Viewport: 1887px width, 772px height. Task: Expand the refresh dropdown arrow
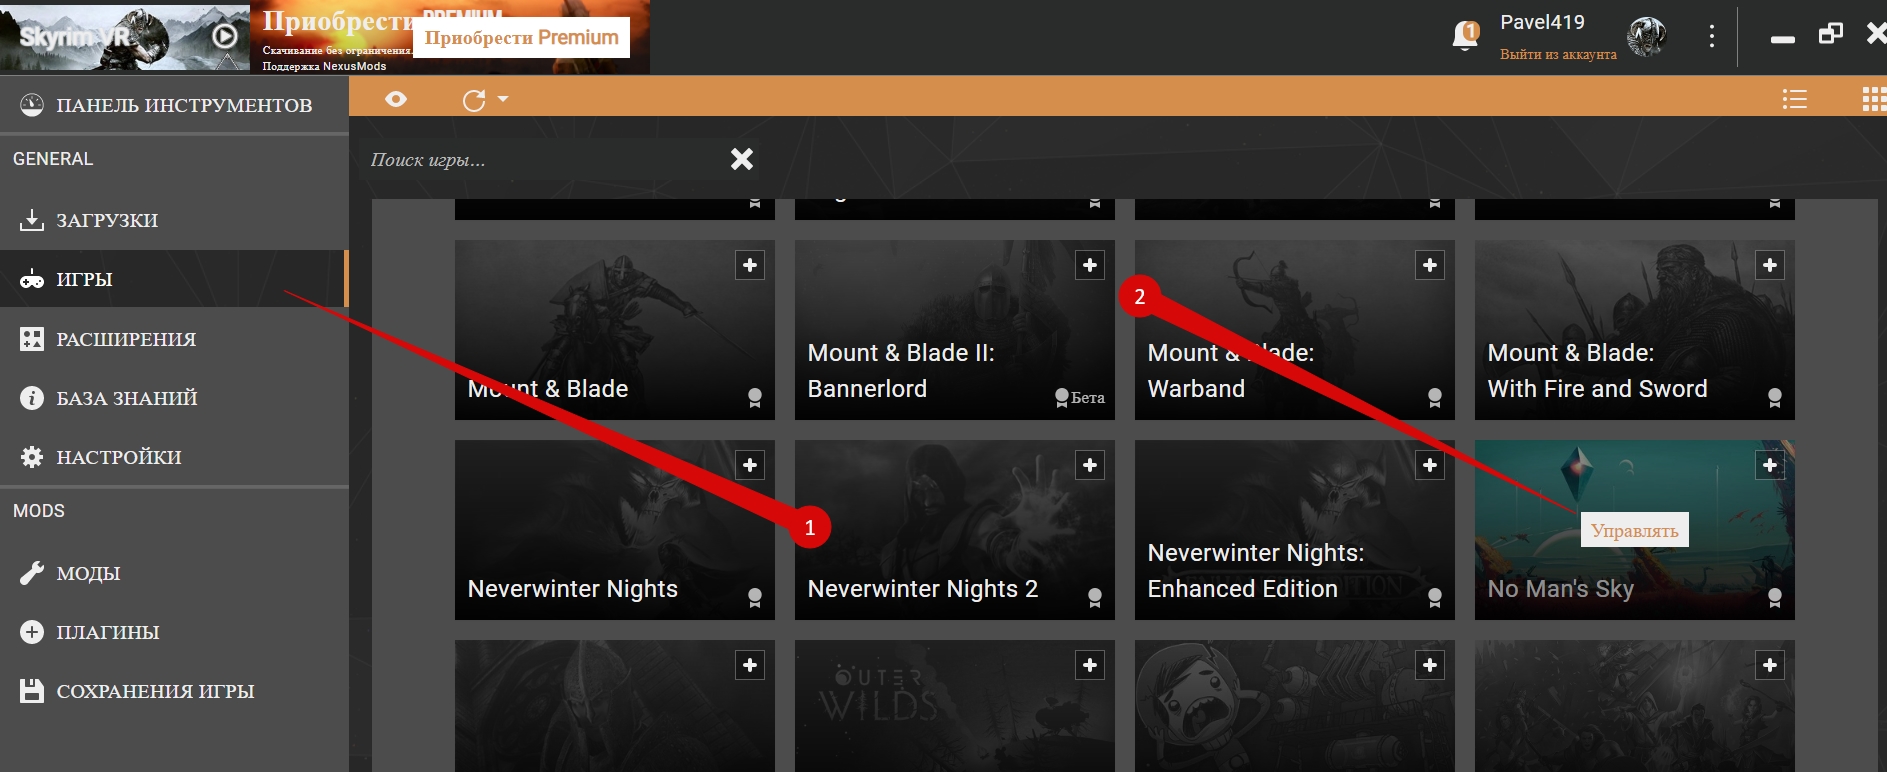click(502, 99)
